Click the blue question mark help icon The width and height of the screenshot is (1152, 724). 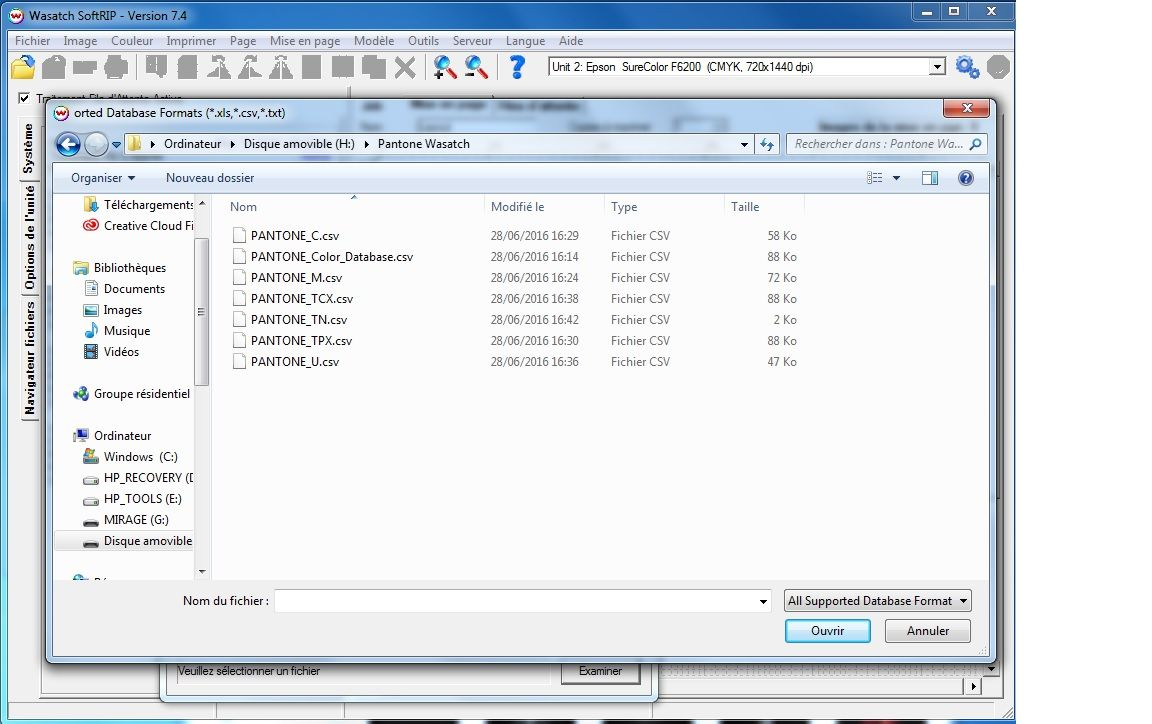(517, 67)
